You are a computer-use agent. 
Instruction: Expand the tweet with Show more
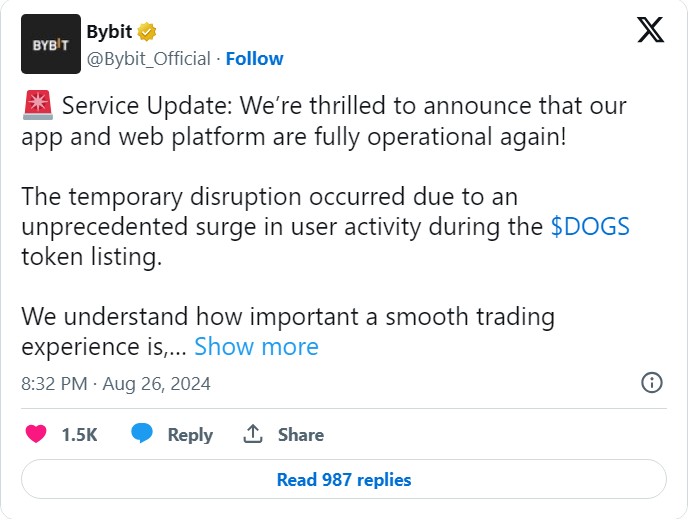(256, 347)
